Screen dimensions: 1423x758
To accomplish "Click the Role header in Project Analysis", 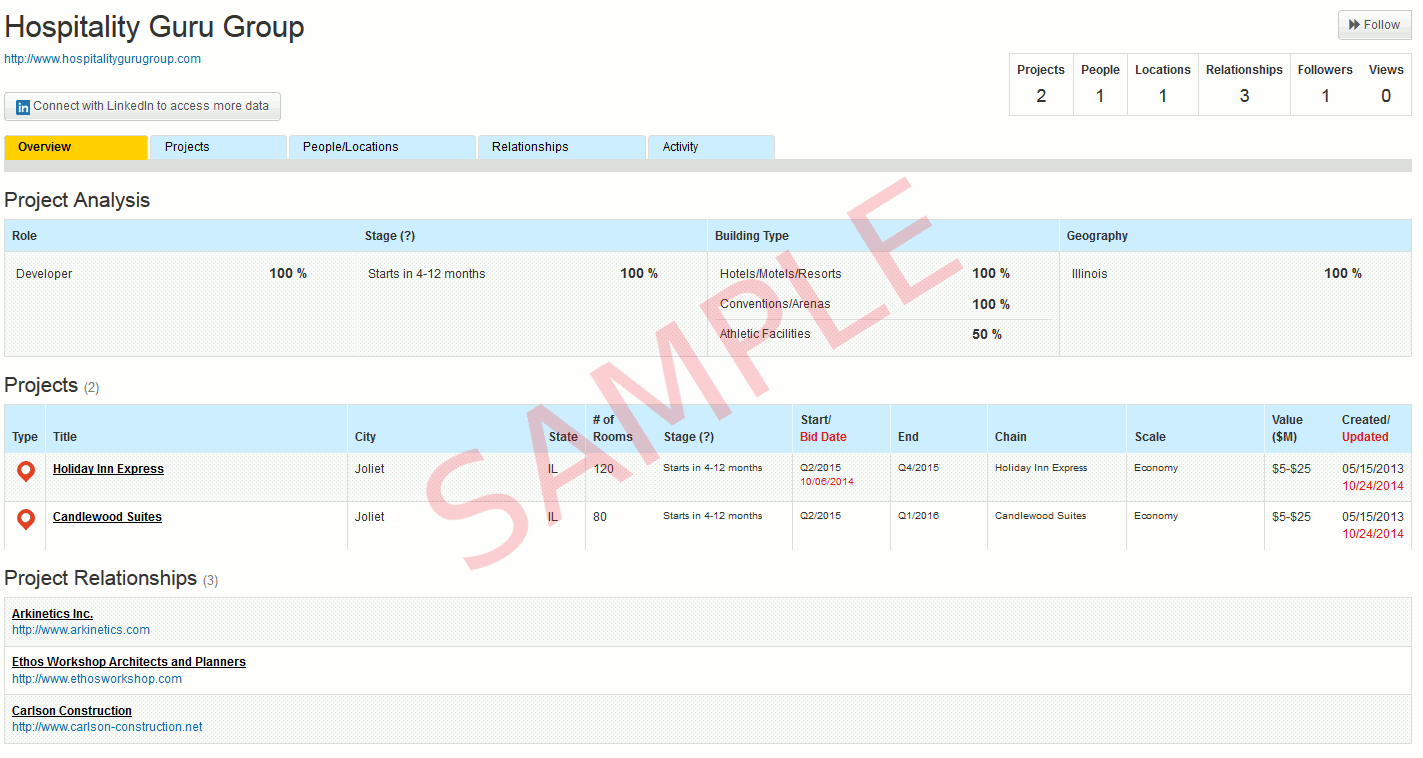I will coord(25,236).
